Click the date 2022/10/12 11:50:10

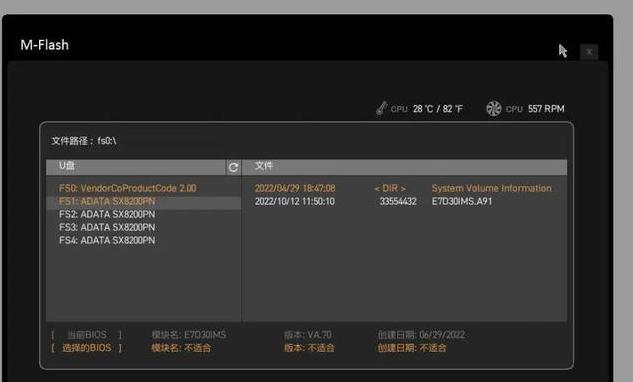coord(295,201)
